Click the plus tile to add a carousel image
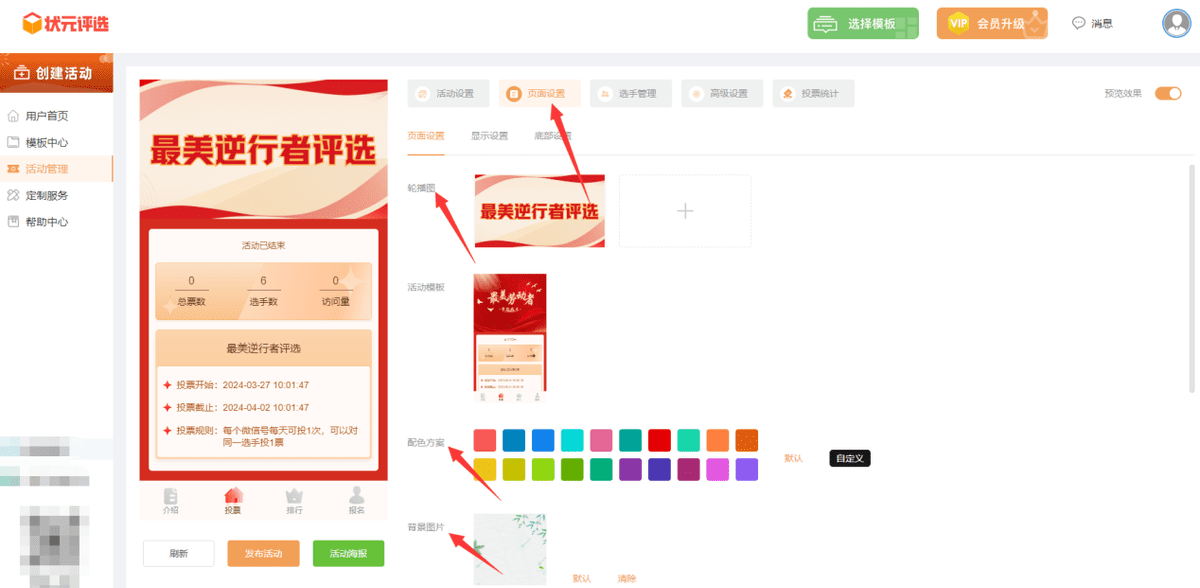This screenshot has width=1200, height=588. point(684,211)
